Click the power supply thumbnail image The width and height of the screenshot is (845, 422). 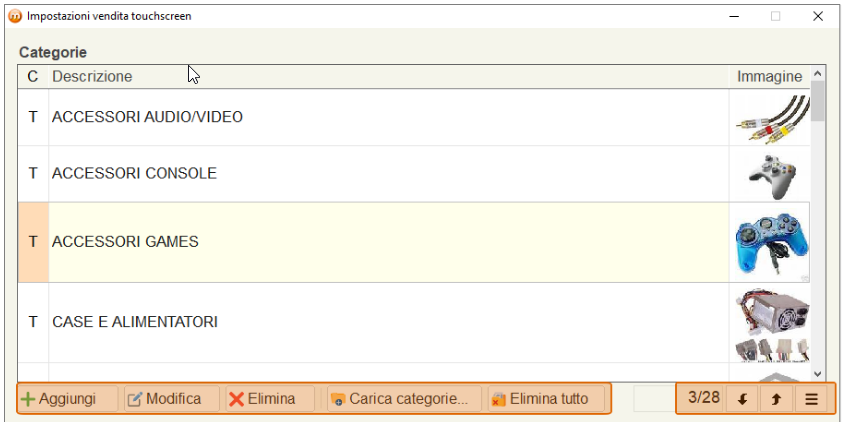point(772,323)
